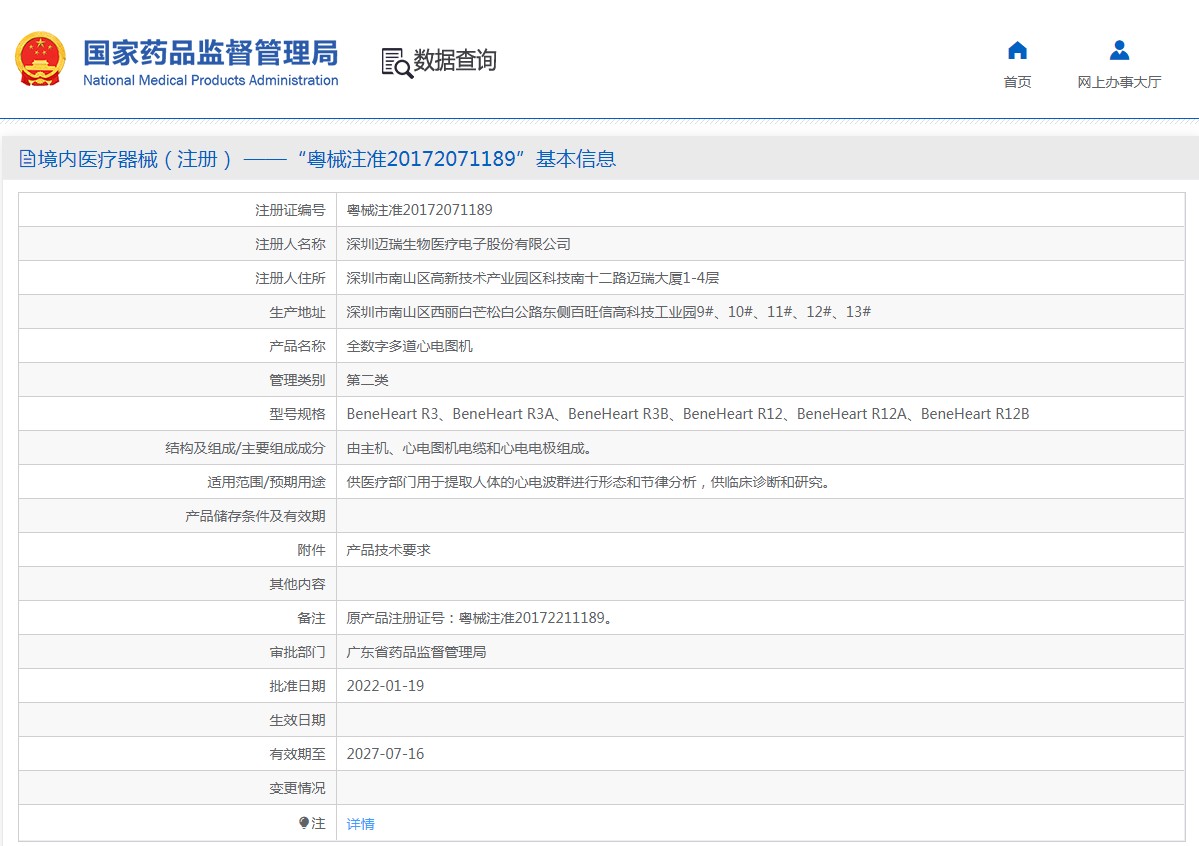The image size is (1199, 846).
Task: Select 深圳迈瑞生物医疗电子股份有限公司 text
Action: pyautogui.click(x=458, y=244)
